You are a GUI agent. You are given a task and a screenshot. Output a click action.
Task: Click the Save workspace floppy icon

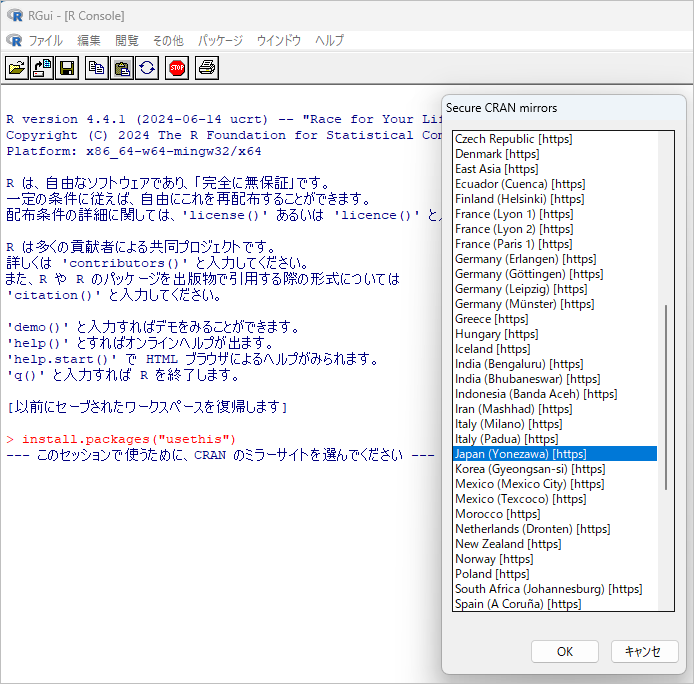pyautogui.click(x=67, y=68)
